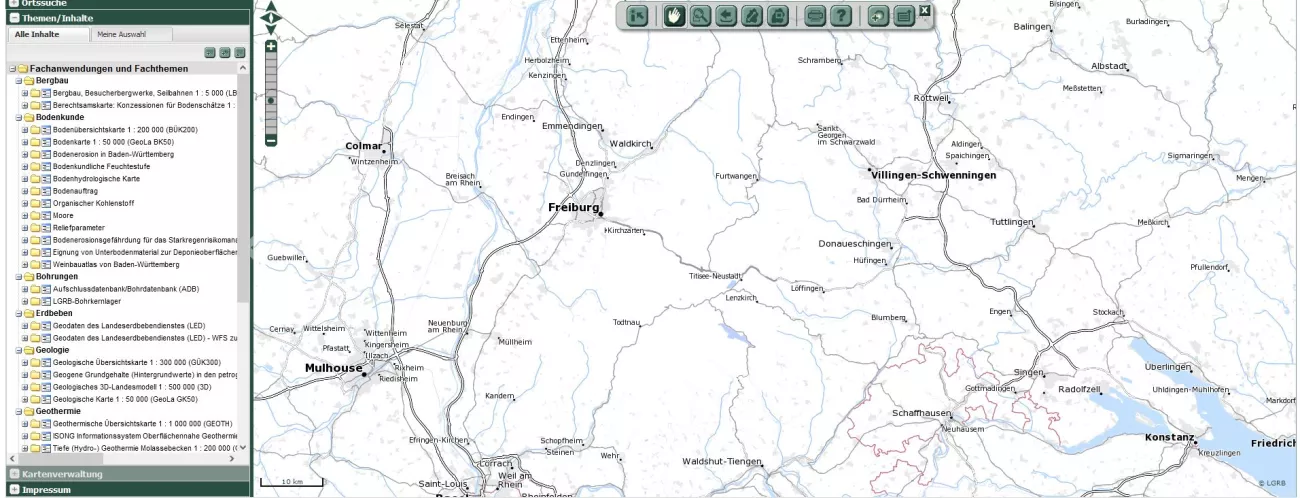
Task: Expand Weinbauatlas von Baden-Württemberg node
Action: pos(25,264)
